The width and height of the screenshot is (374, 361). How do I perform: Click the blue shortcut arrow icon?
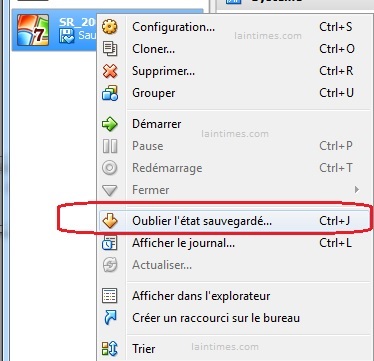point(110,318)
